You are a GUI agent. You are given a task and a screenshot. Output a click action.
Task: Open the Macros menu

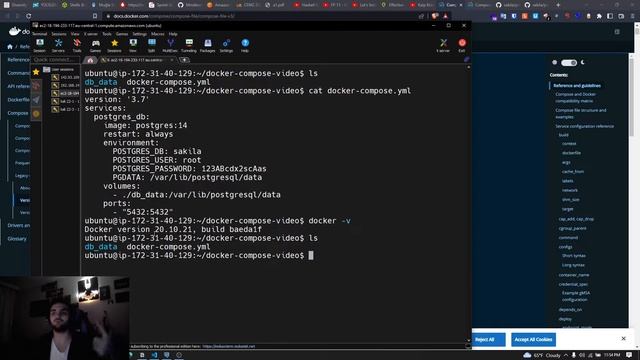point(158,34)
